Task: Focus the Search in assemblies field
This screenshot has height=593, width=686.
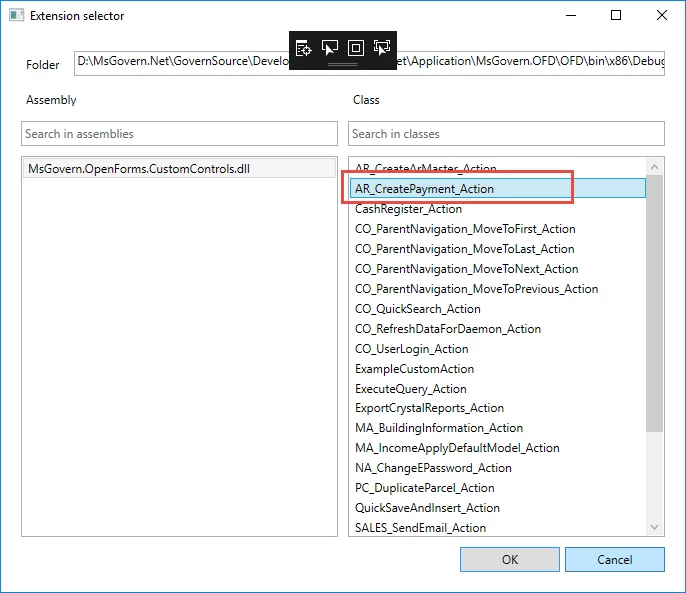Action: [179, 134]
